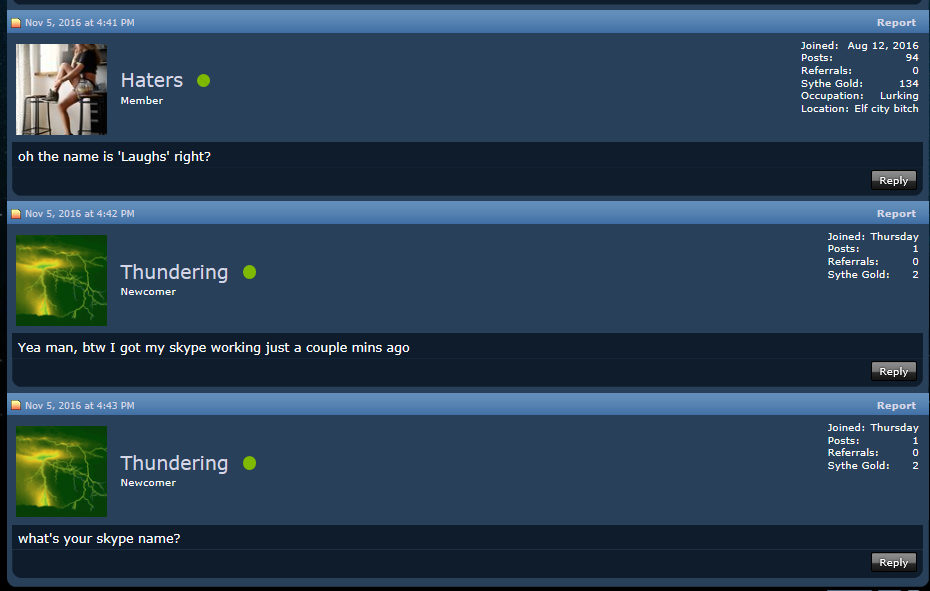Open Thundering username in the 4:42 PM post
930x591 pixels.
174,272
